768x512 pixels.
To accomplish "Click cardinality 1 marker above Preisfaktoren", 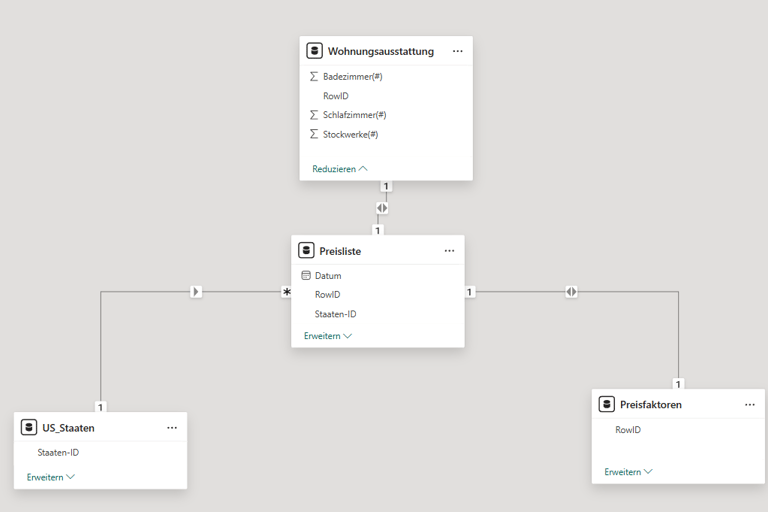I will click(x=678, y=384).
